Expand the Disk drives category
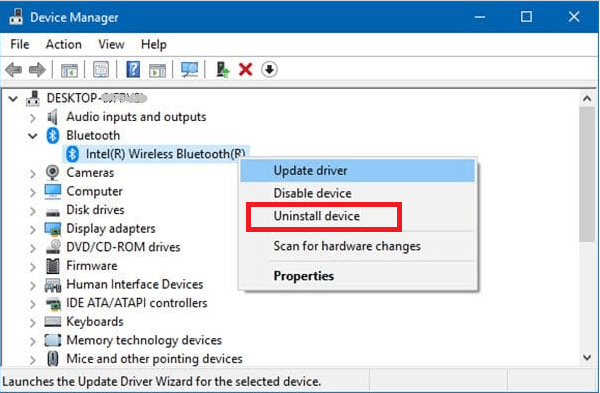Screen dimensions: 600x393 pyautogui.click(x=33, y=210)
